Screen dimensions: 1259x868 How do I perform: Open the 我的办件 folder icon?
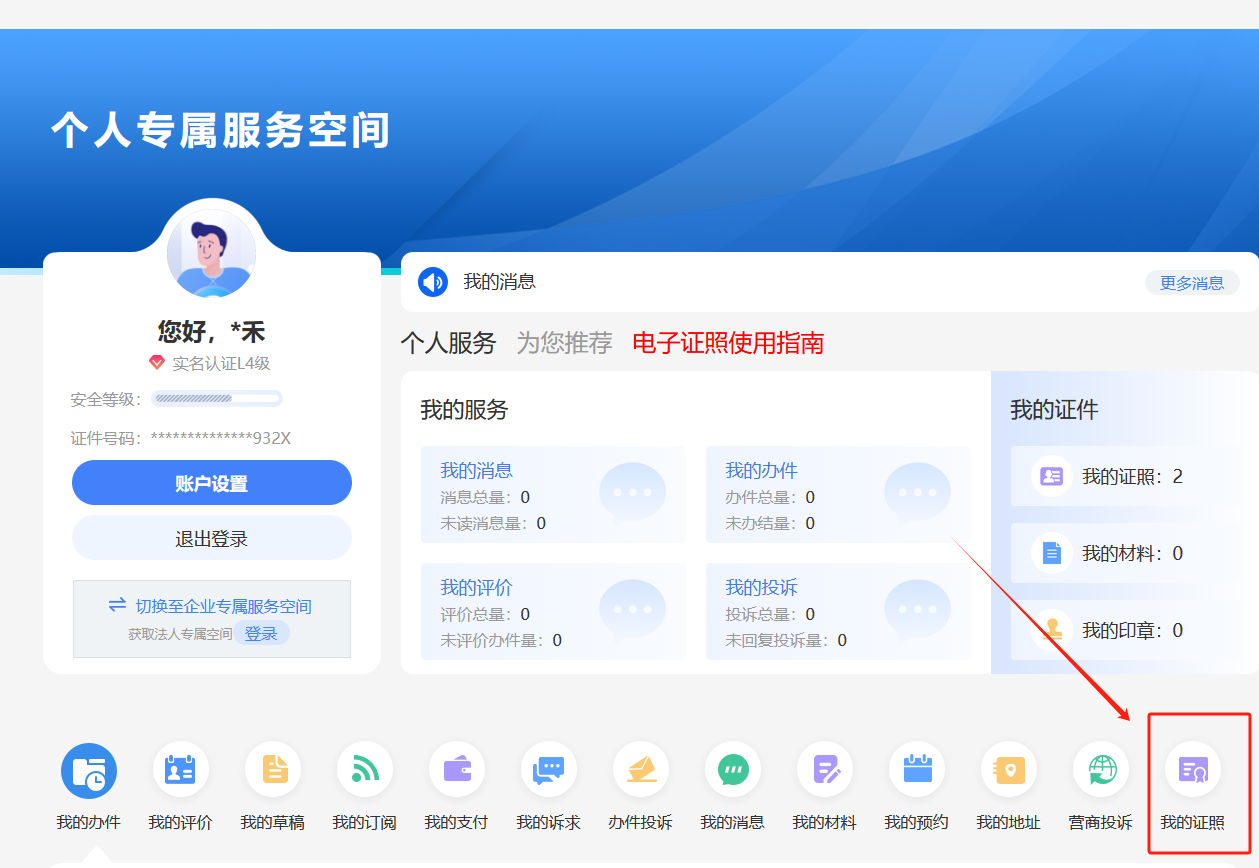point(89,770)
